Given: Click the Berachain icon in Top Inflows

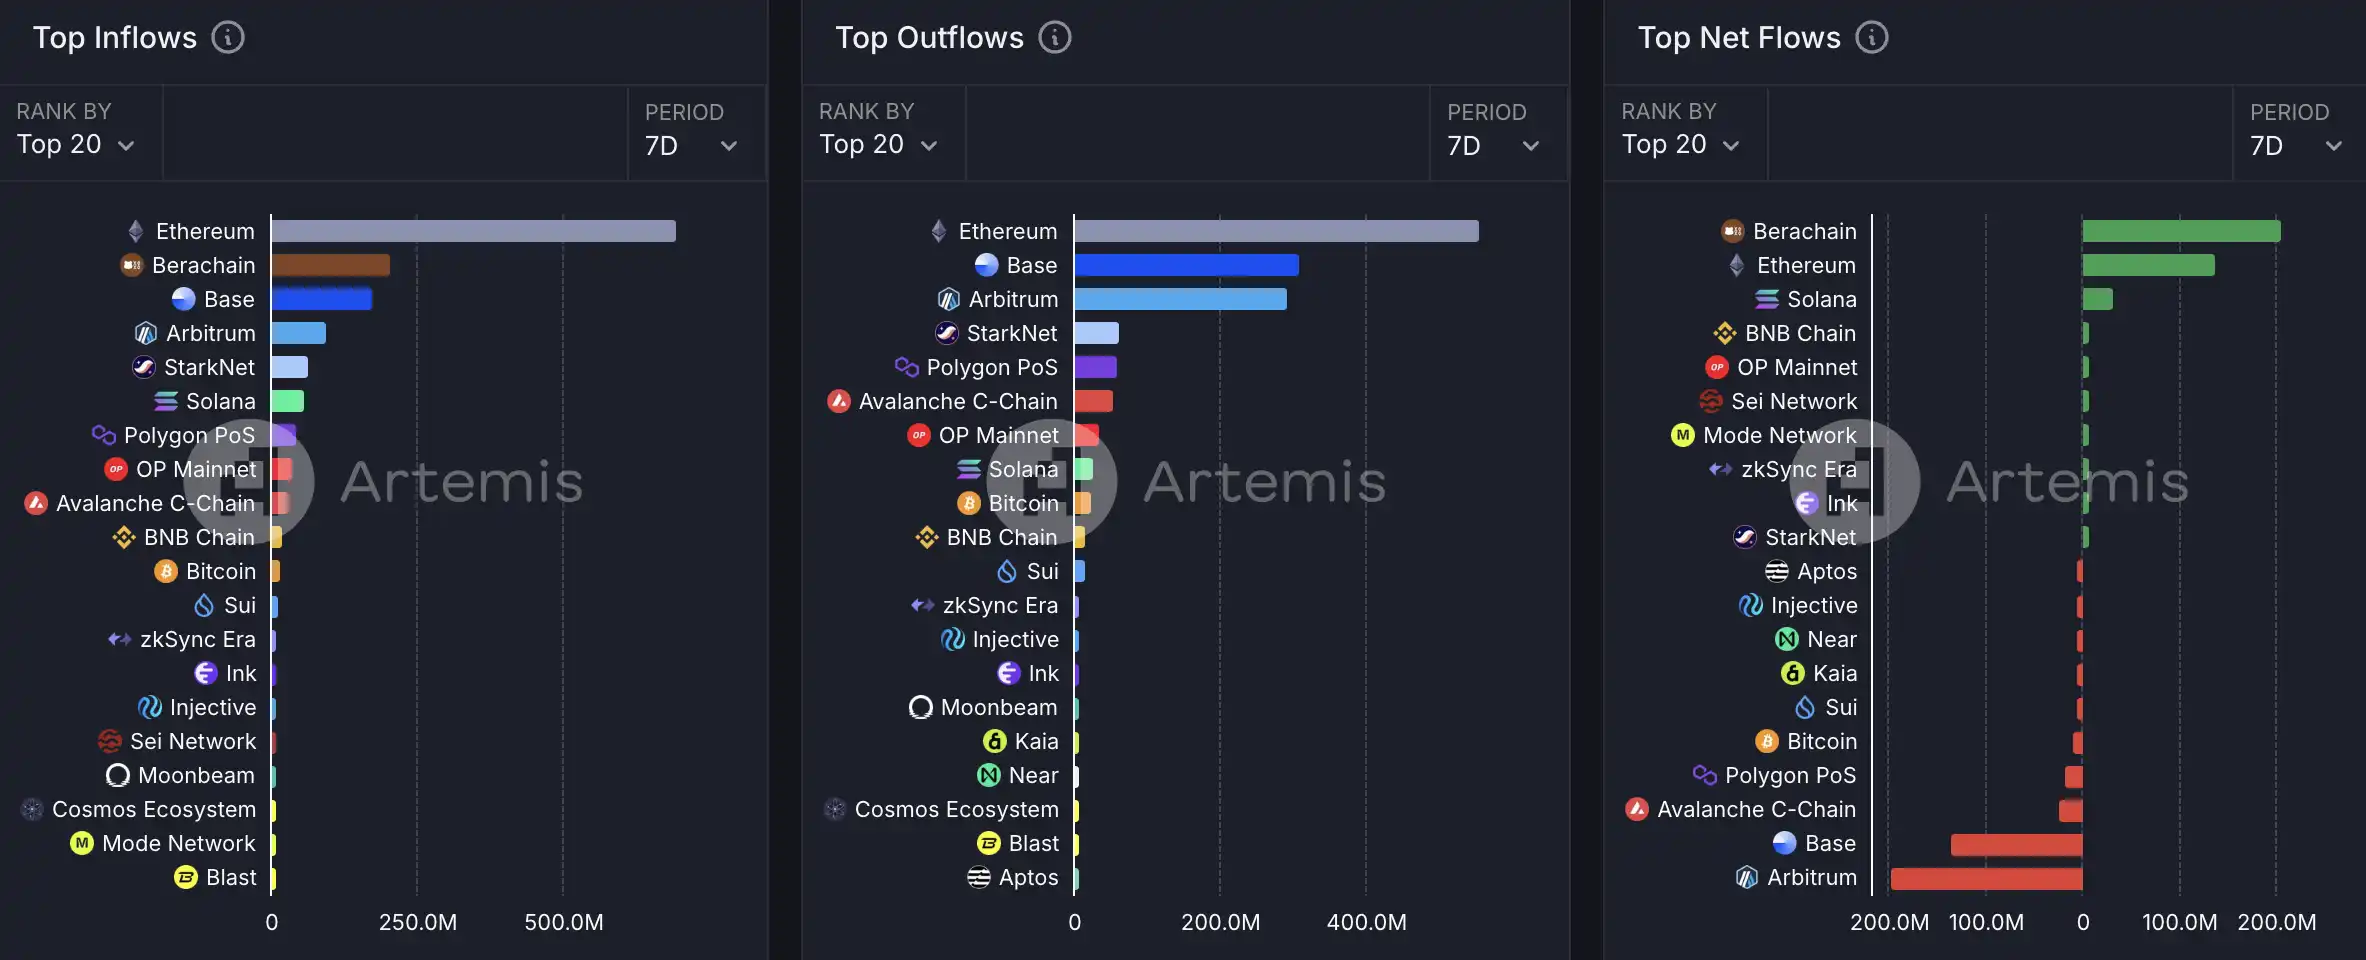Looking at the screenshot, I should tap(132, 265).
